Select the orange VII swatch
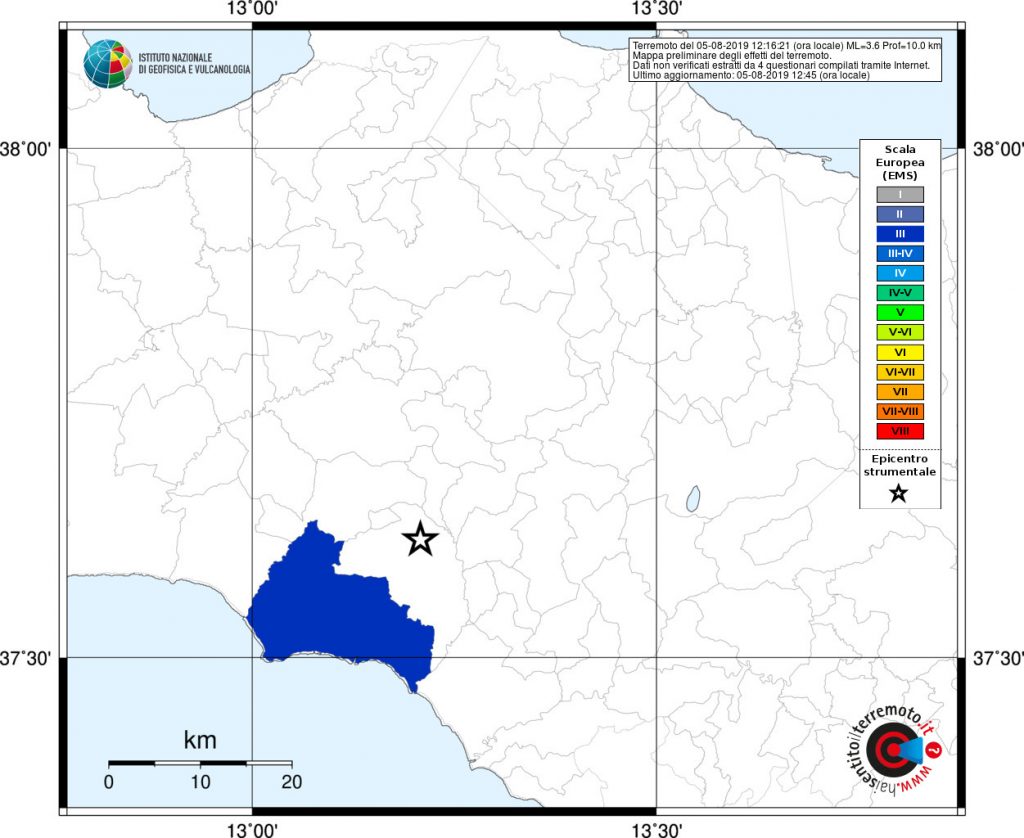The width and height of the screenshot is (1024, 838). click(x=900, y=392)
